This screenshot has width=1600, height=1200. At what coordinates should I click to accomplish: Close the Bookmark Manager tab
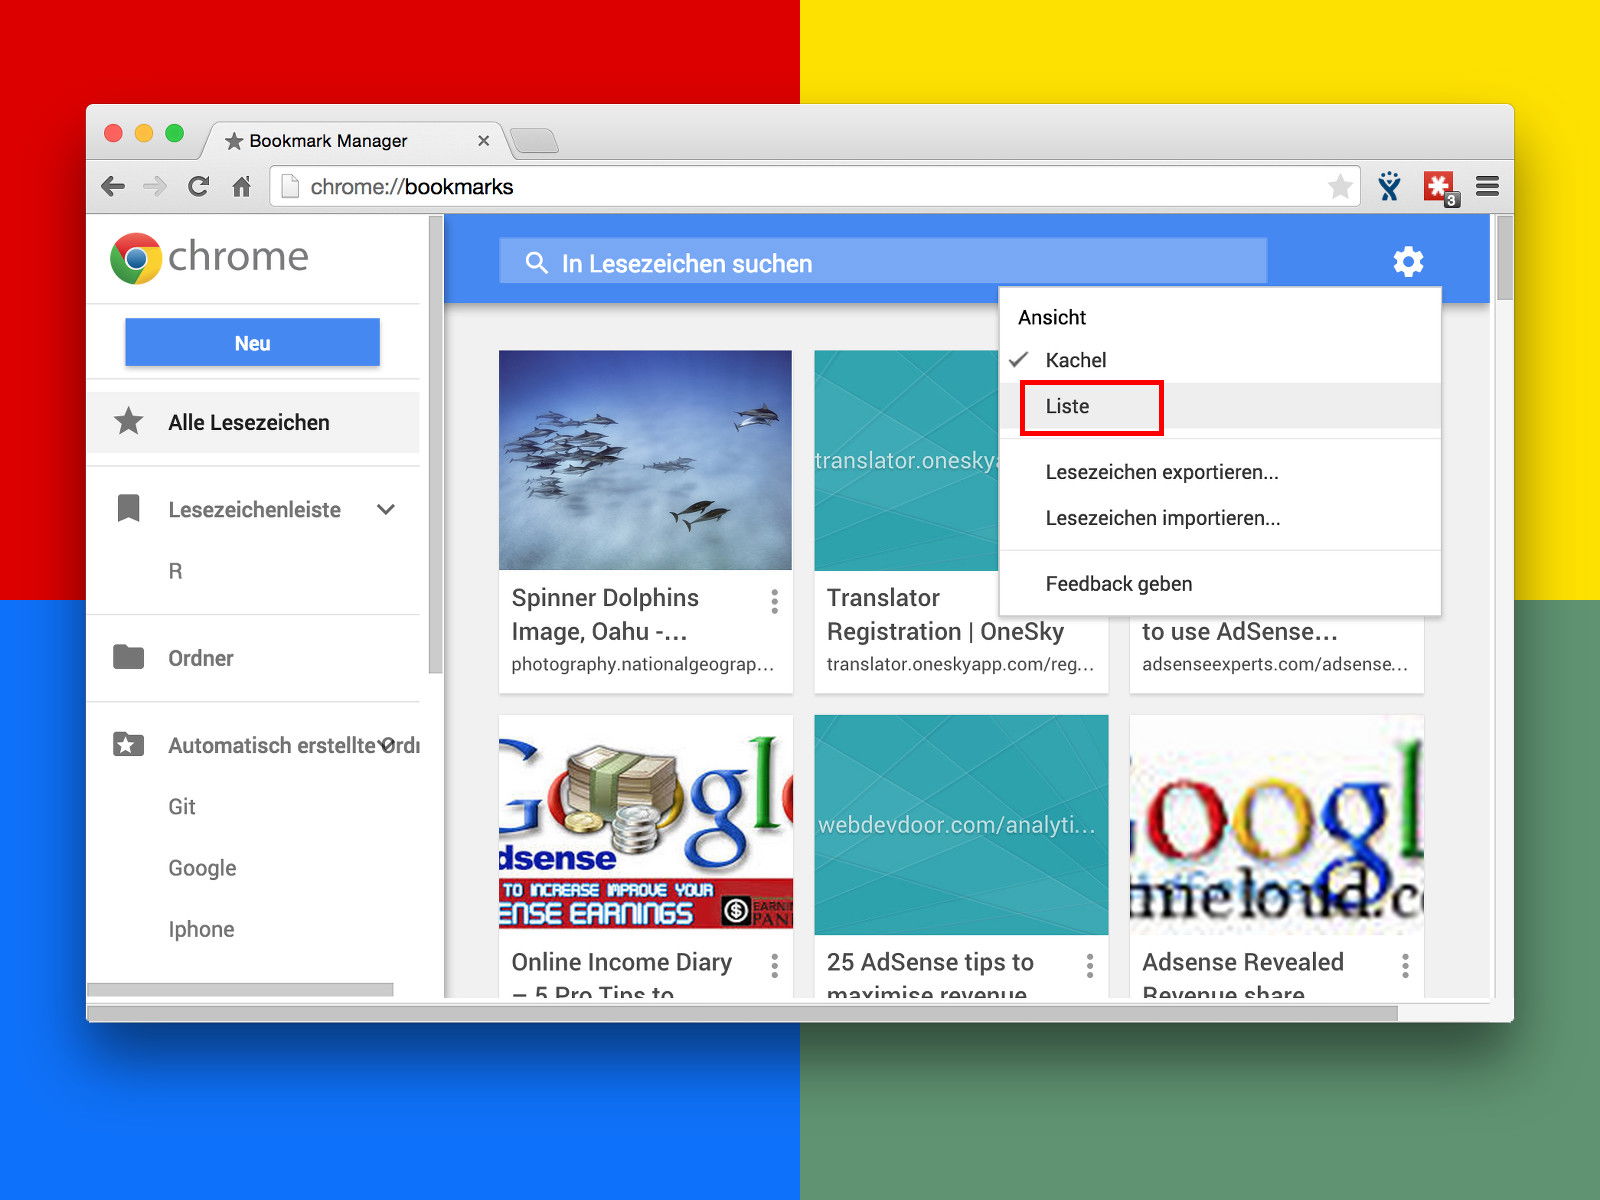(x=483, y=141)
